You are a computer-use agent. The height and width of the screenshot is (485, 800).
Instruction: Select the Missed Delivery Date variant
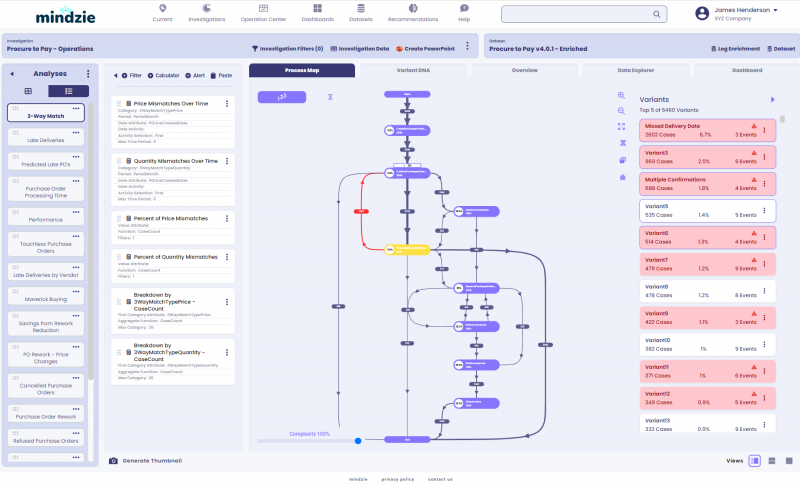pos(707,131)
